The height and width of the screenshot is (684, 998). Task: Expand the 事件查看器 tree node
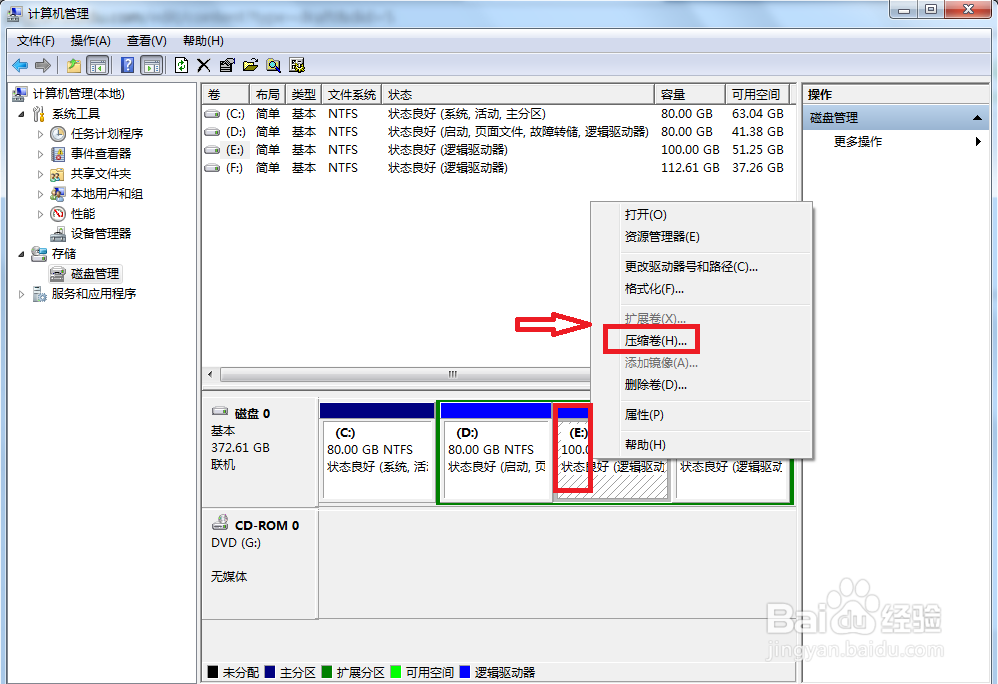coord(40,153)
